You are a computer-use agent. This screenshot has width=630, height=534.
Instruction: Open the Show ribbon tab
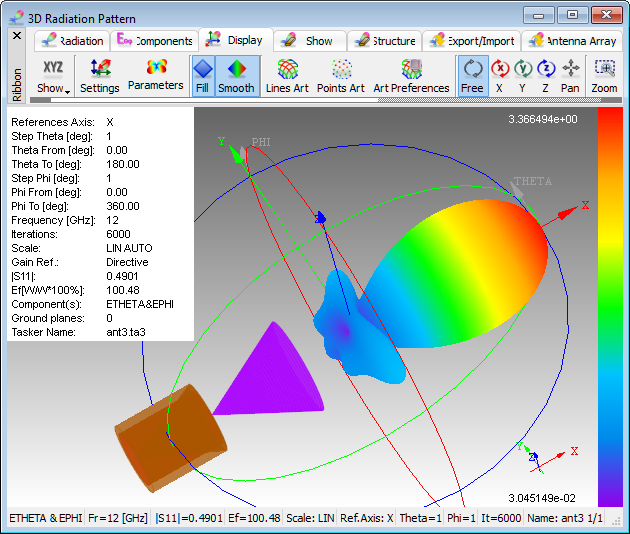point(310,41)
